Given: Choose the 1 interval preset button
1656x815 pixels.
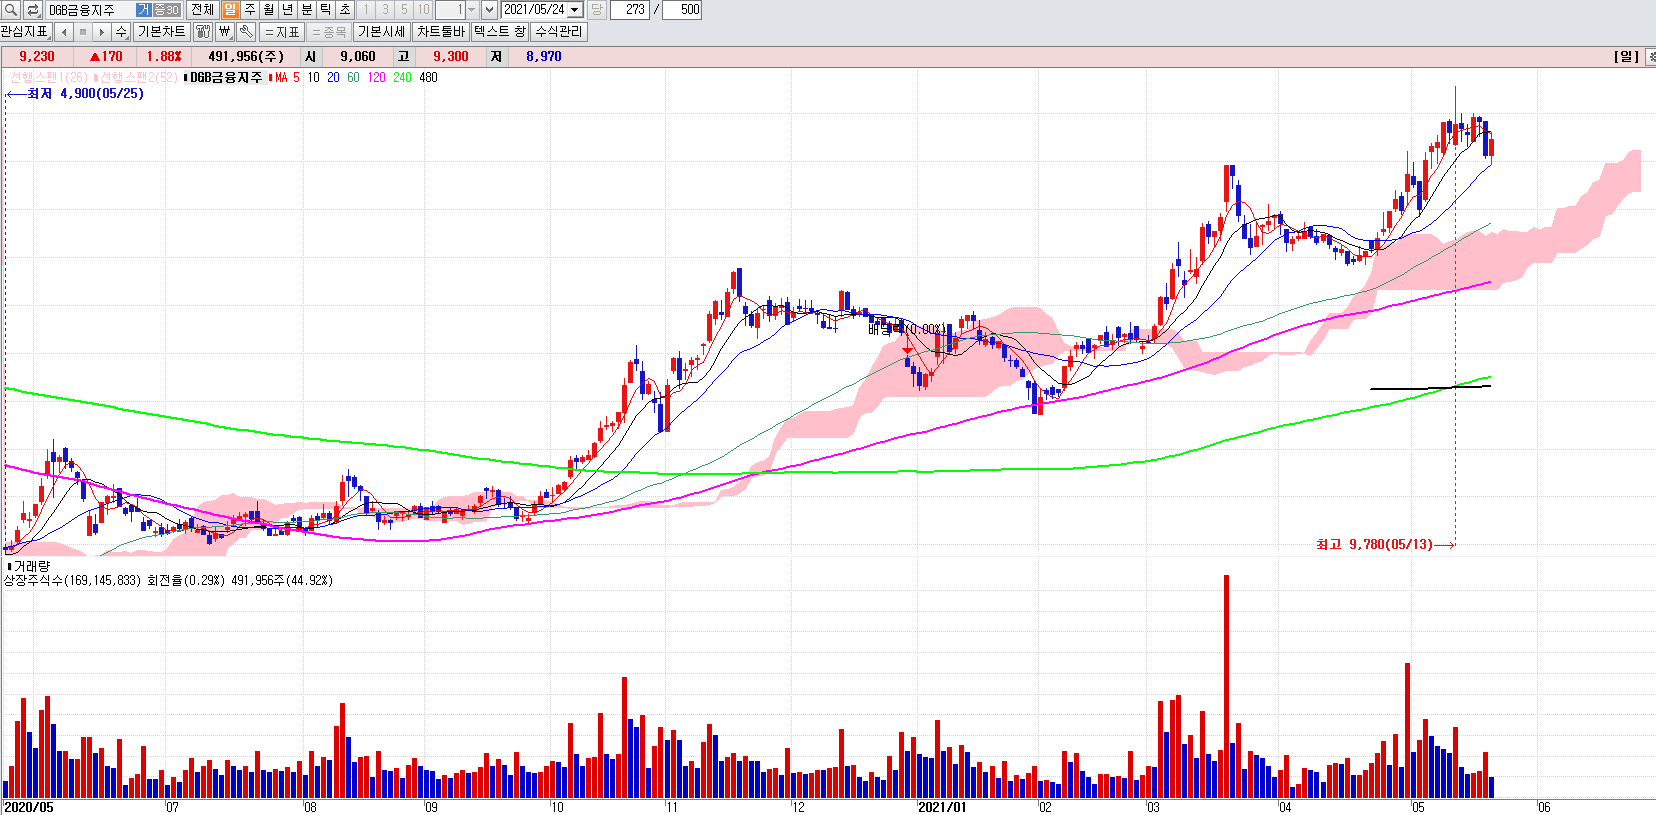Looking at the screenshot, I should point(366,9).
